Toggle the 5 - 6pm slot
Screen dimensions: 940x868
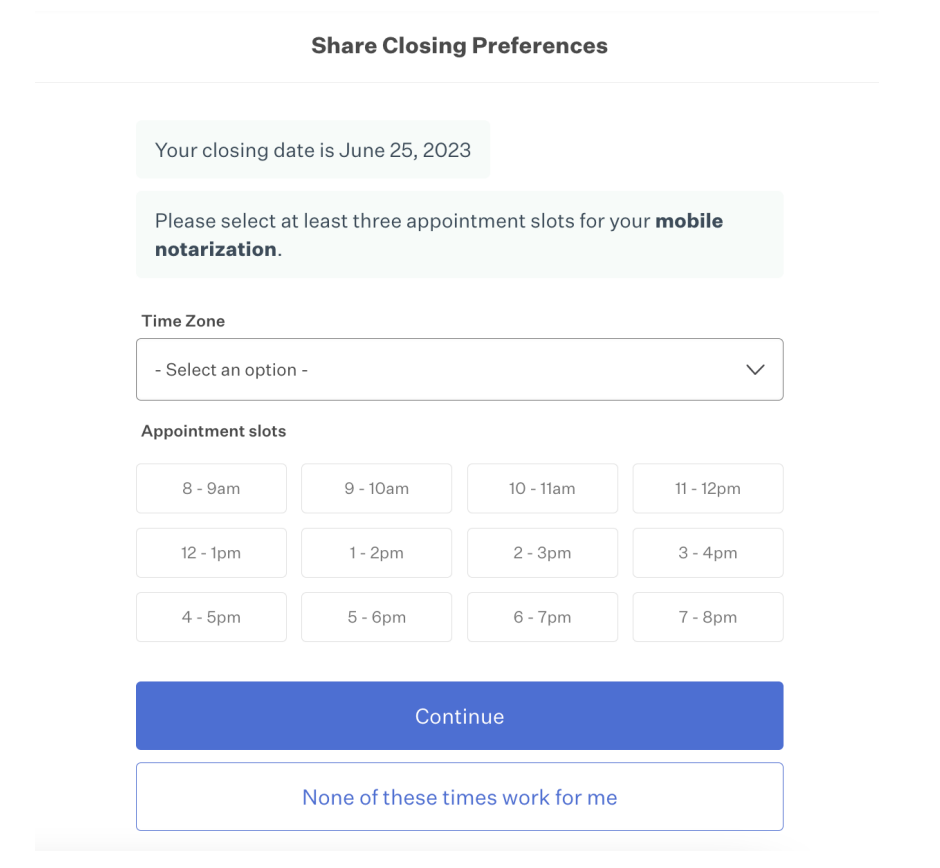click(x=376, y=617)
